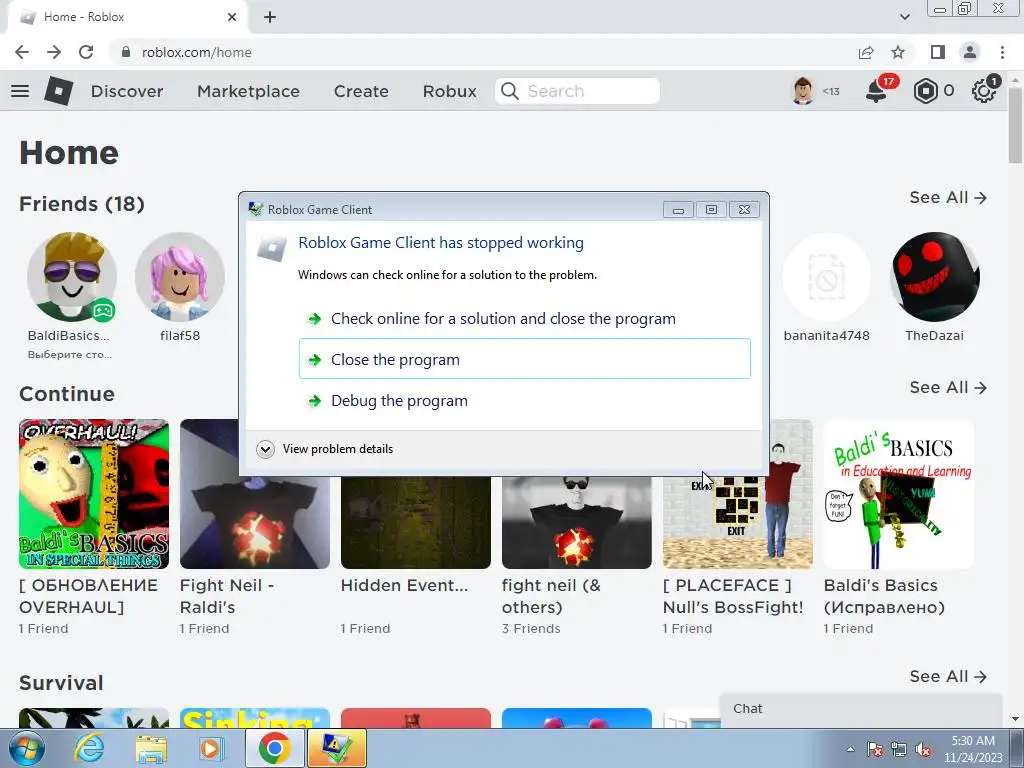Open TheDazai friend avatar
Viewport: 1024px width, 768px height.
click(934, 277)
